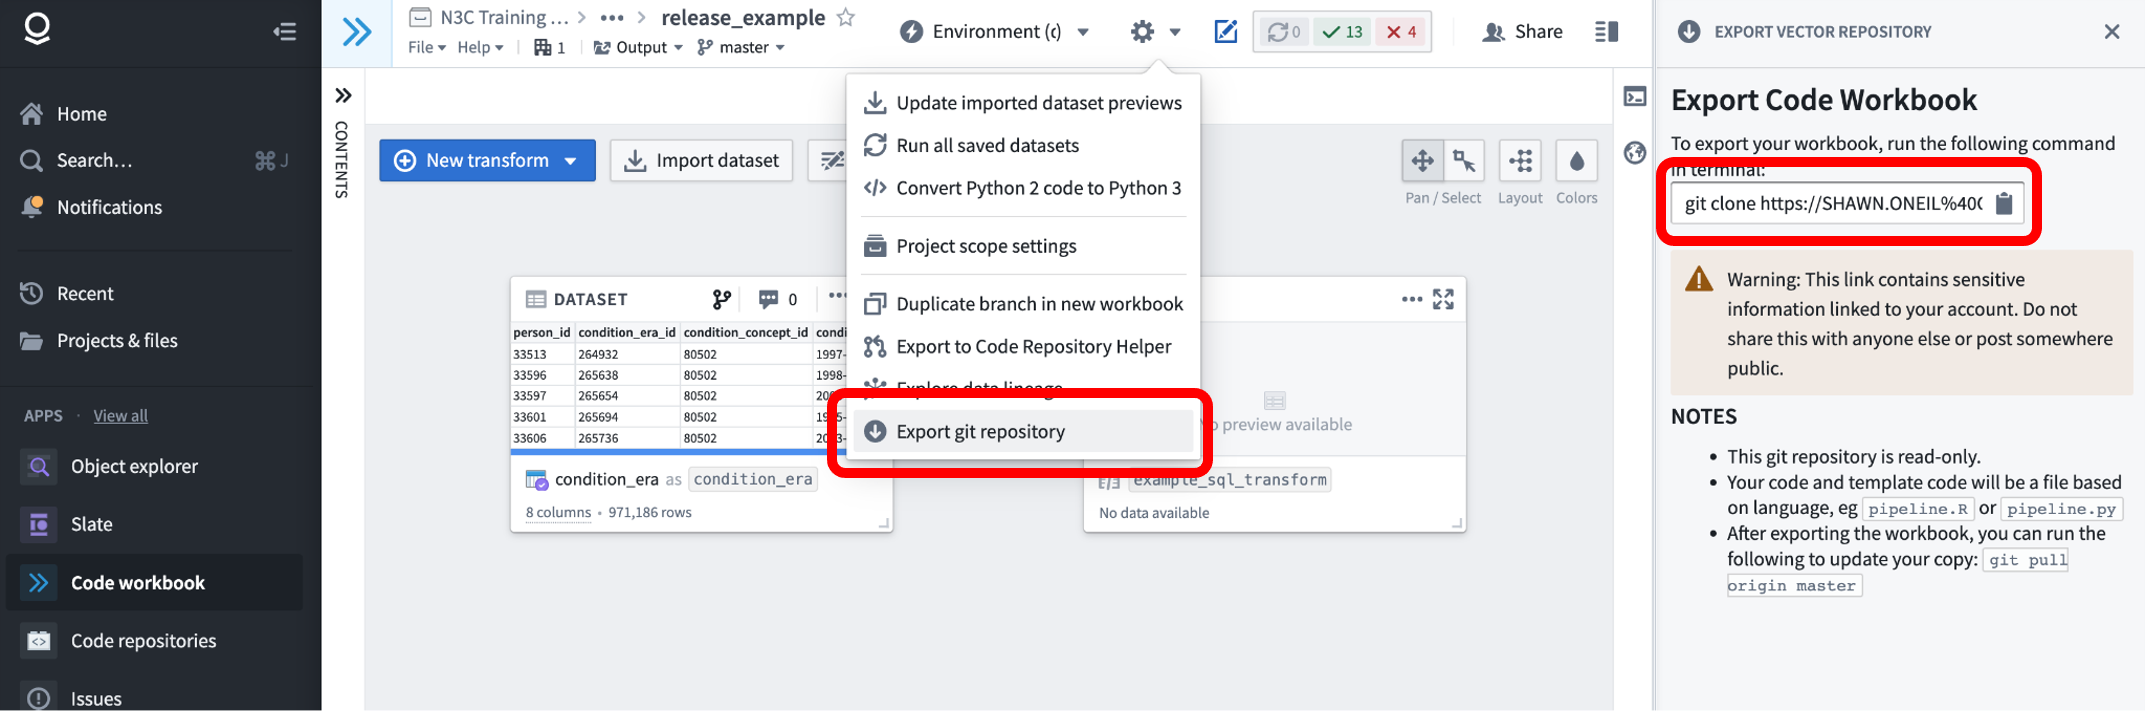This screenshot has width=2145, height=715.
Task: Open Project scope settings
Action: [1023, 246]
